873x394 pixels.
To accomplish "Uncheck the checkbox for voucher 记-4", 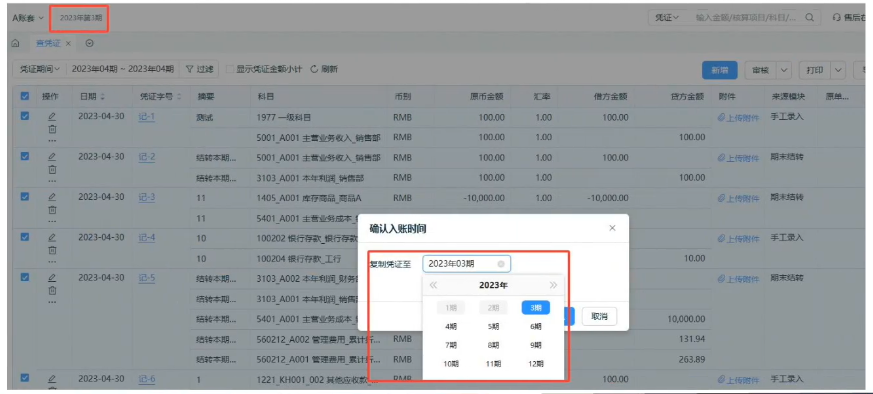I will pos(24,237).
